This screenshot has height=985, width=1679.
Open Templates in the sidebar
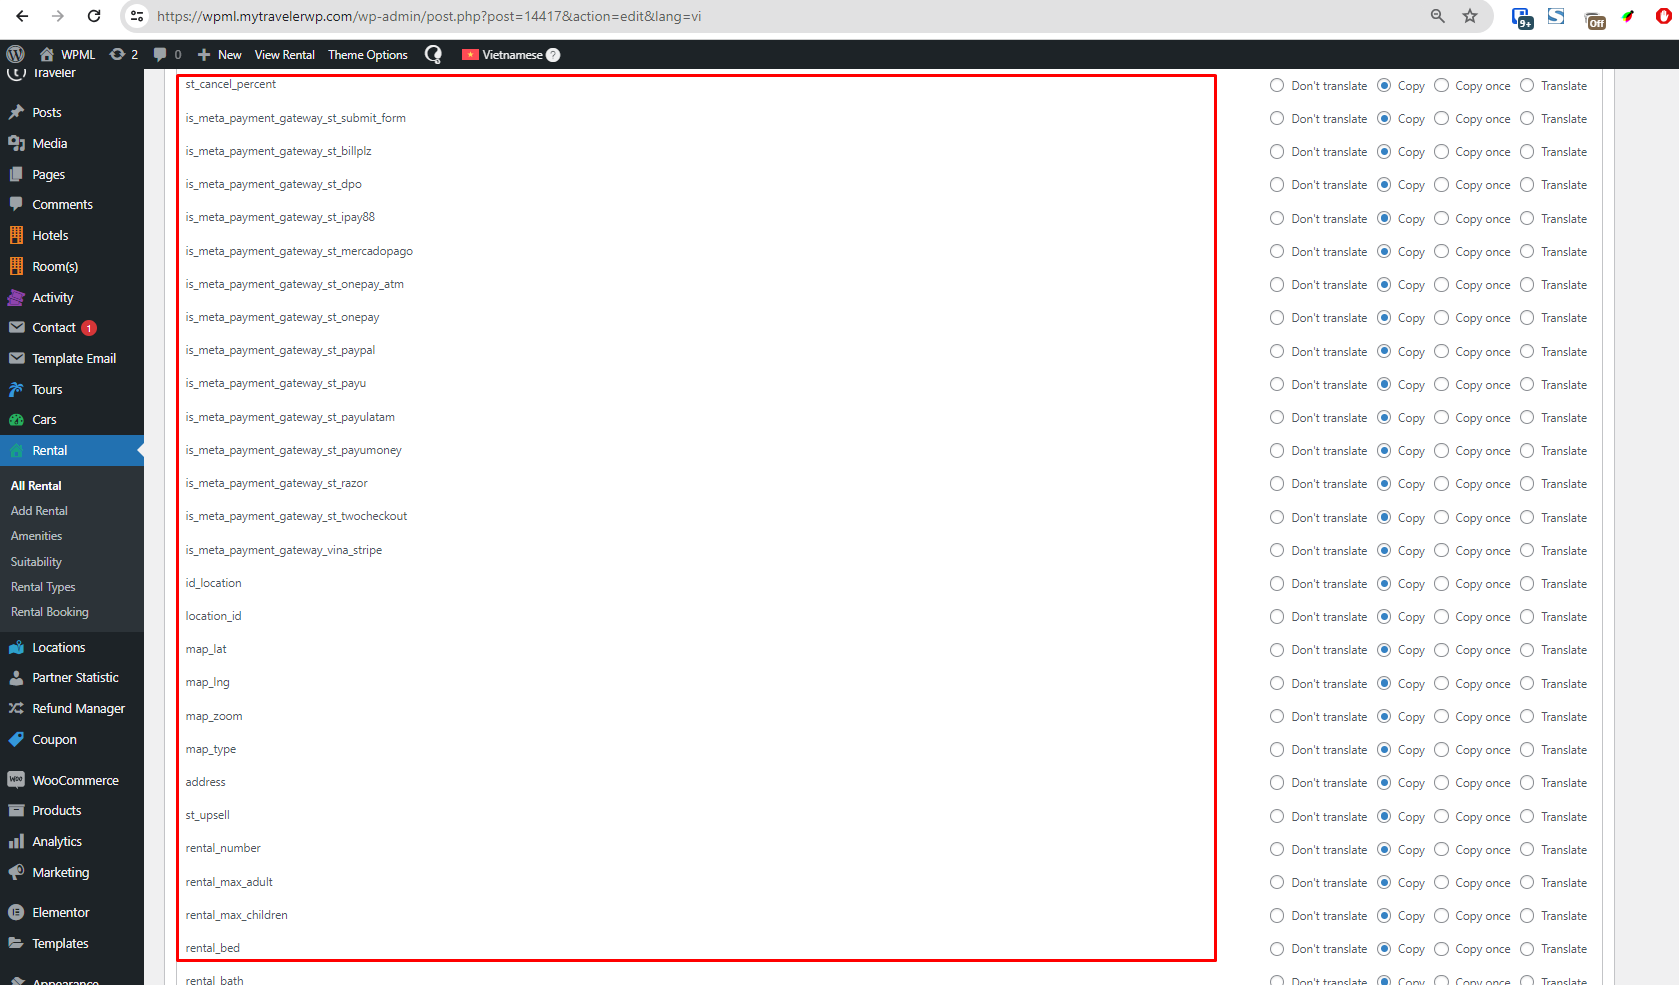click(60, 944)
